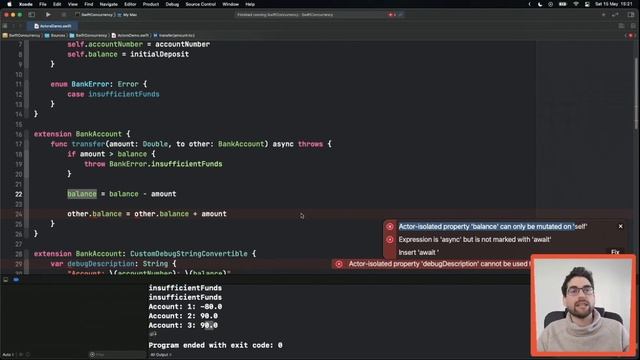Click the battery icon in the menu bar
Screen dimensions: 640x360
coord(562,4)
